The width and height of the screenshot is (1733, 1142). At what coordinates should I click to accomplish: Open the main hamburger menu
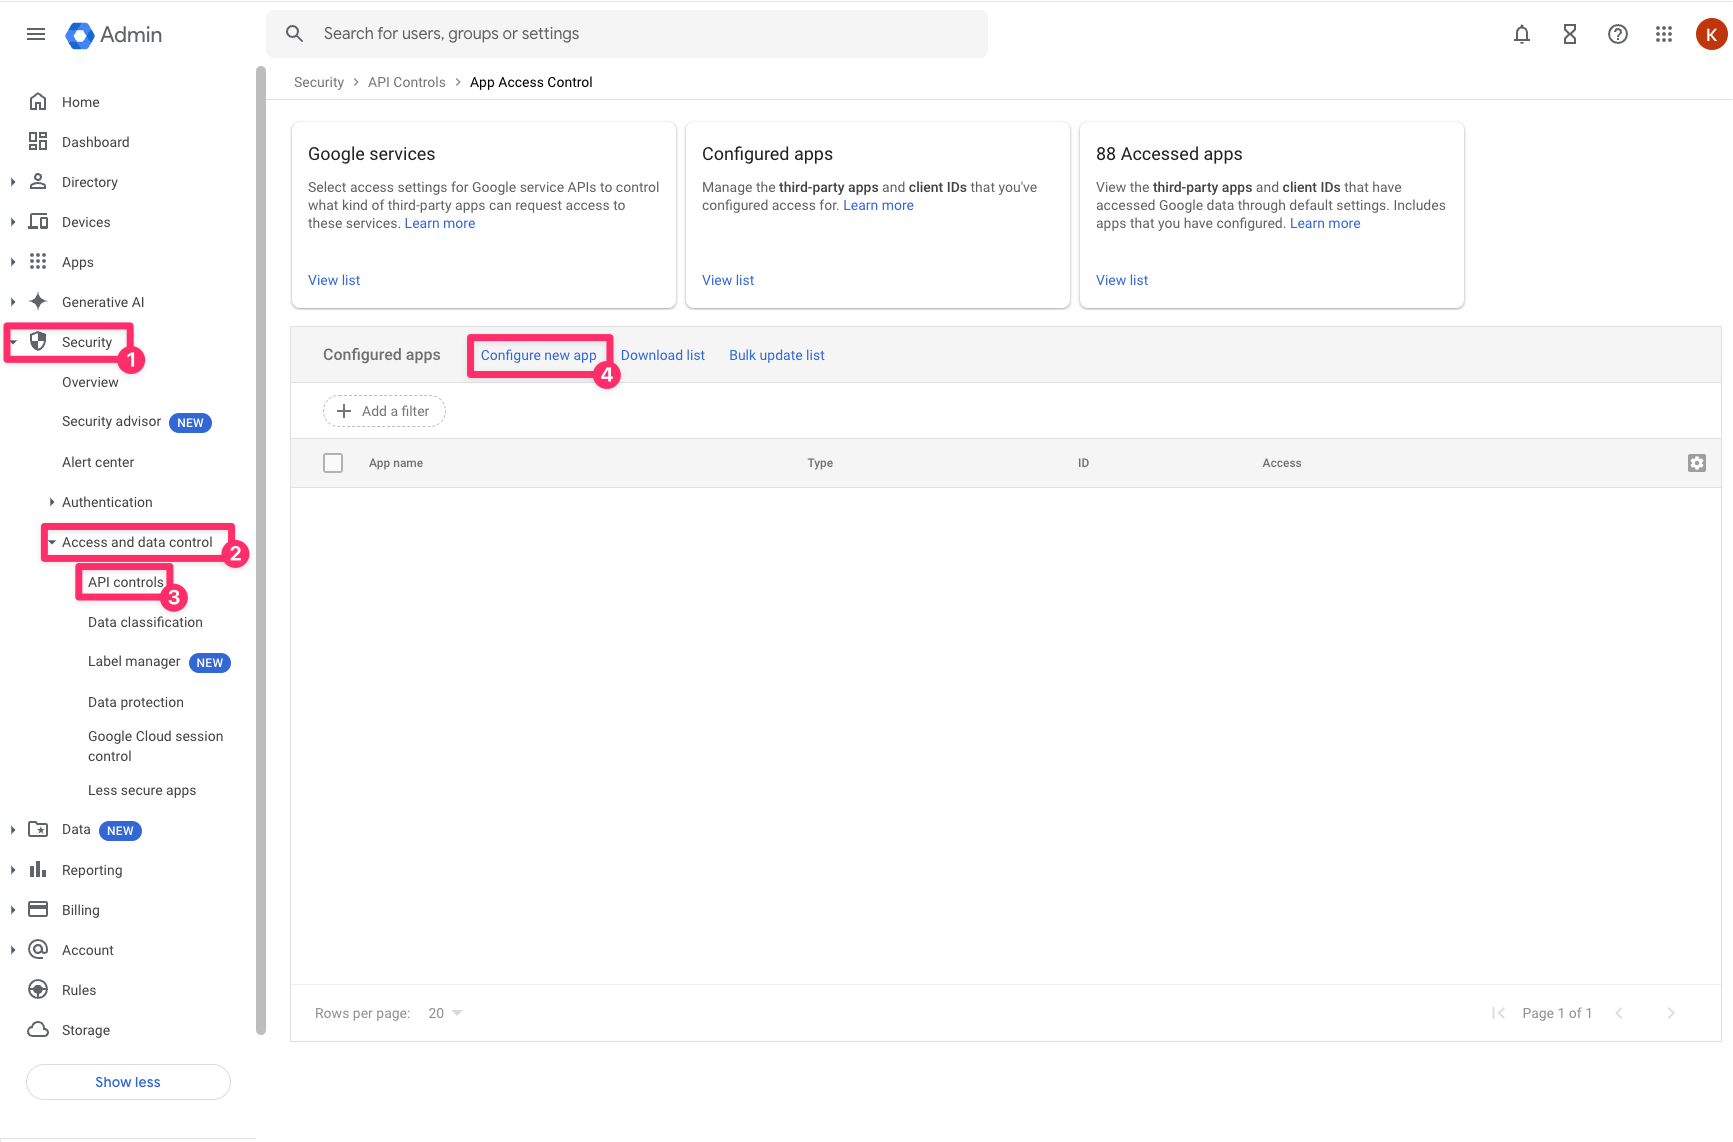click(x=36, y=34)
